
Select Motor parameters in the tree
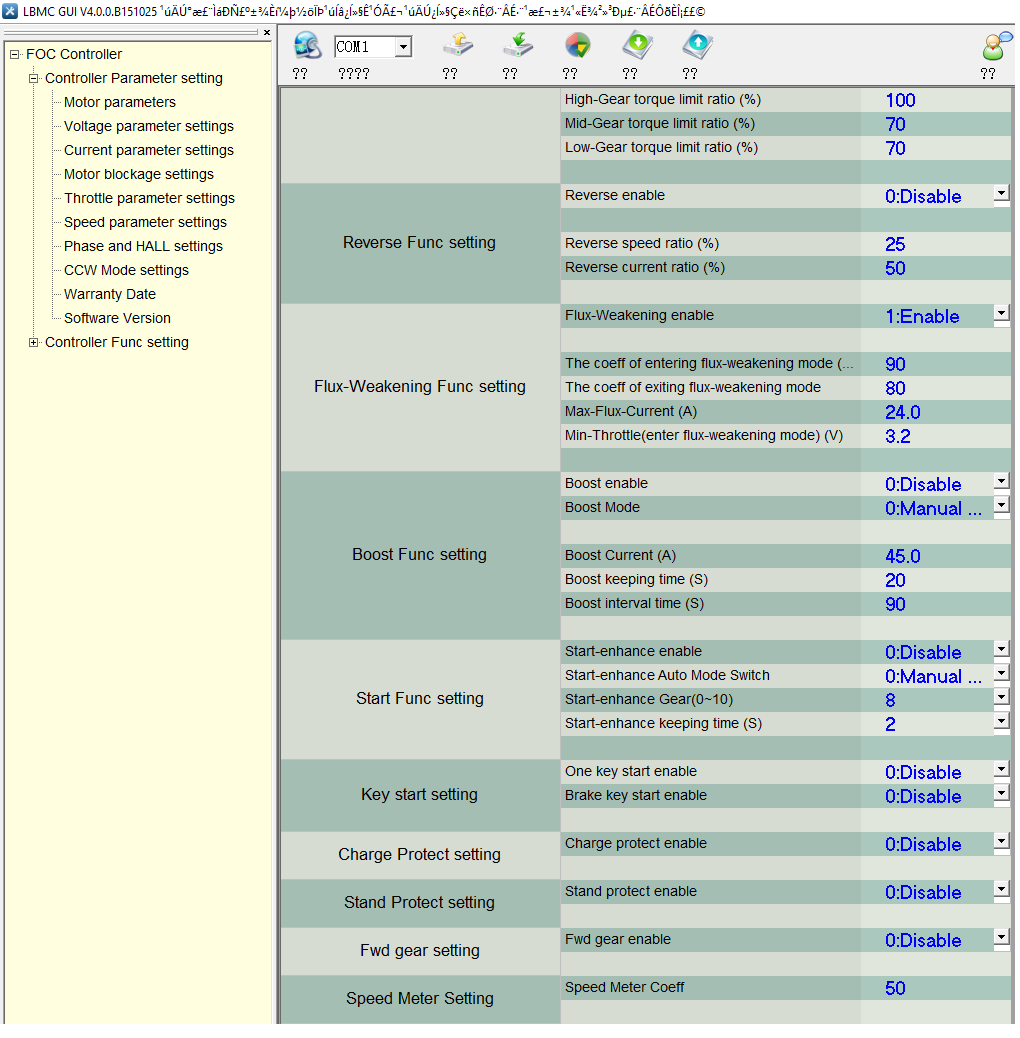coord(119,102)
